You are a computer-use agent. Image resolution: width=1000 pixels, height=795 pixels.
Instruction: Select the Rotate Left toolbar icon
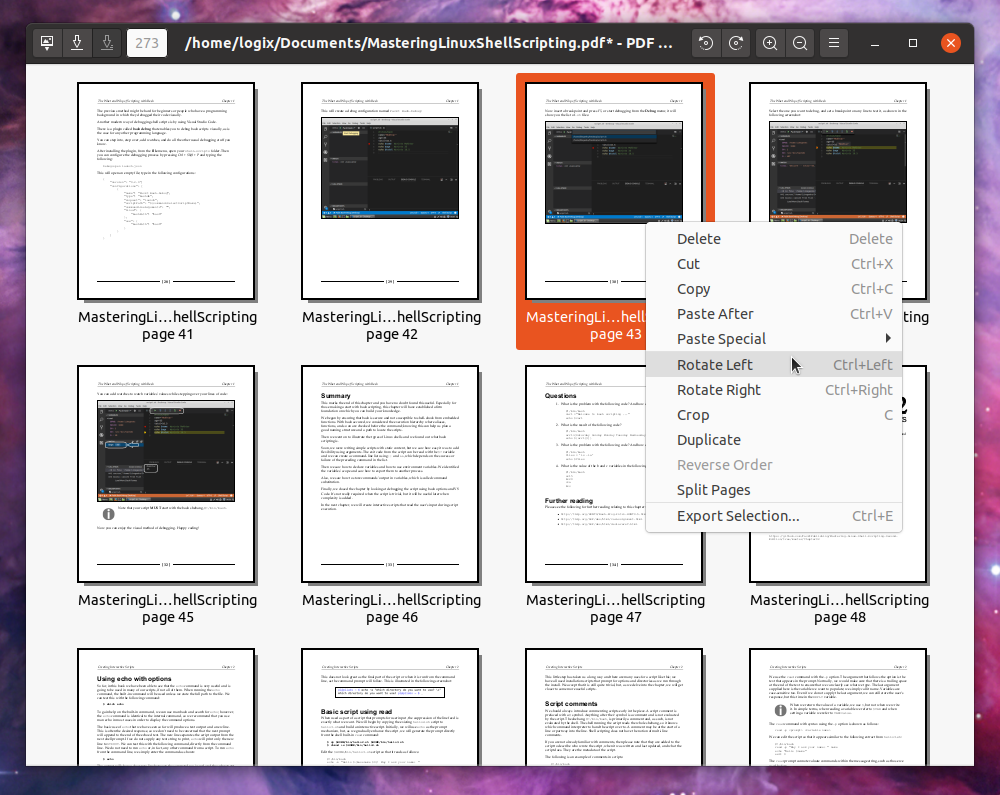point(707,42)
